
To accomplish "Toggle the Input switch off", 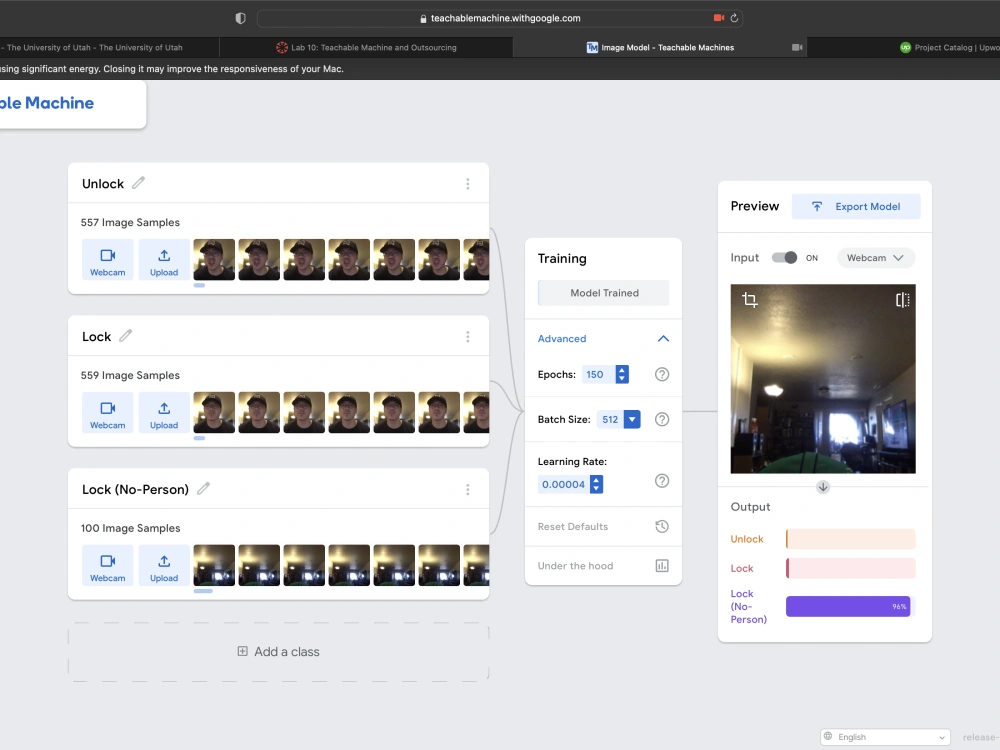I will [784, 258].
